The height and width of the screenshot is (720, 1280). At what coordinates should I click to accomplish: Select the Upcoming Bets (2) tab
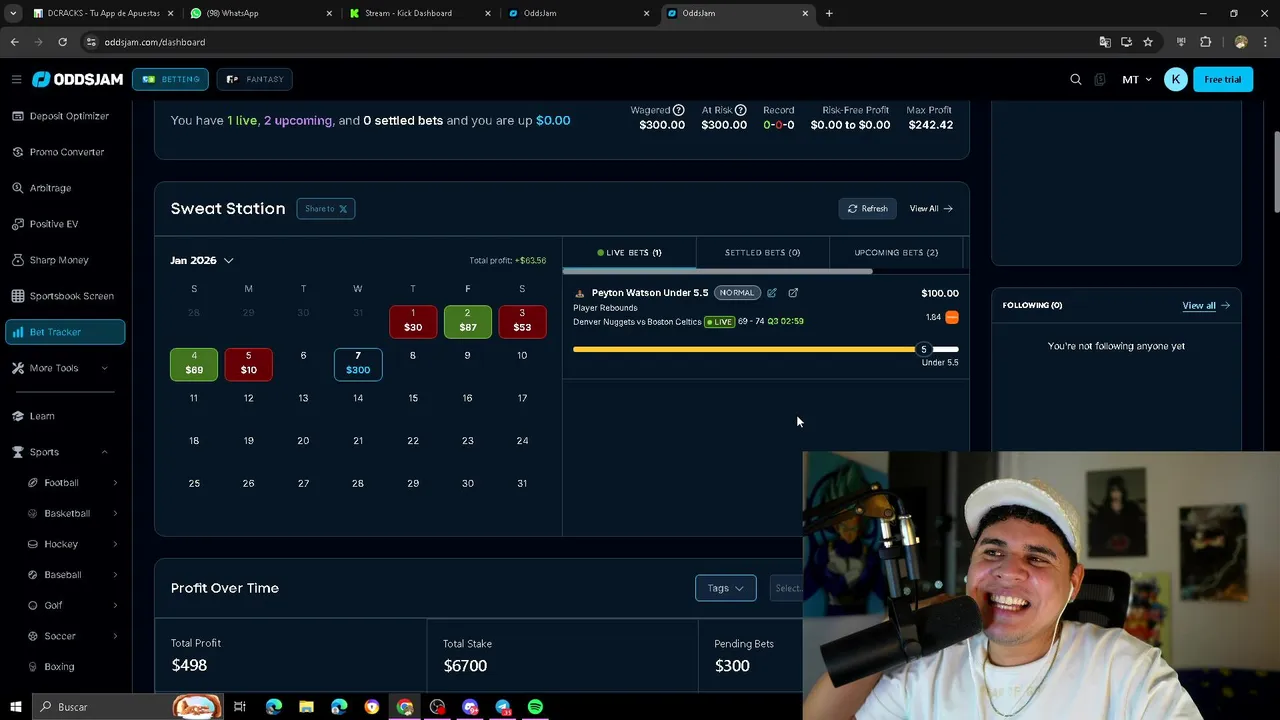point(896,253)
